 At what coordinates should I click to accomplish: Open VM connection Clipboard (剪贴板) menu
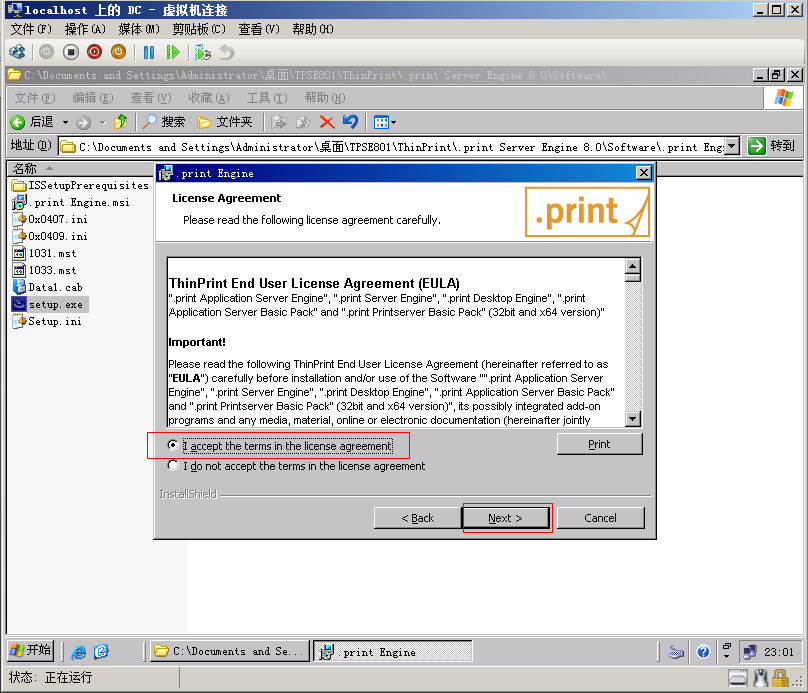[199, 29]
